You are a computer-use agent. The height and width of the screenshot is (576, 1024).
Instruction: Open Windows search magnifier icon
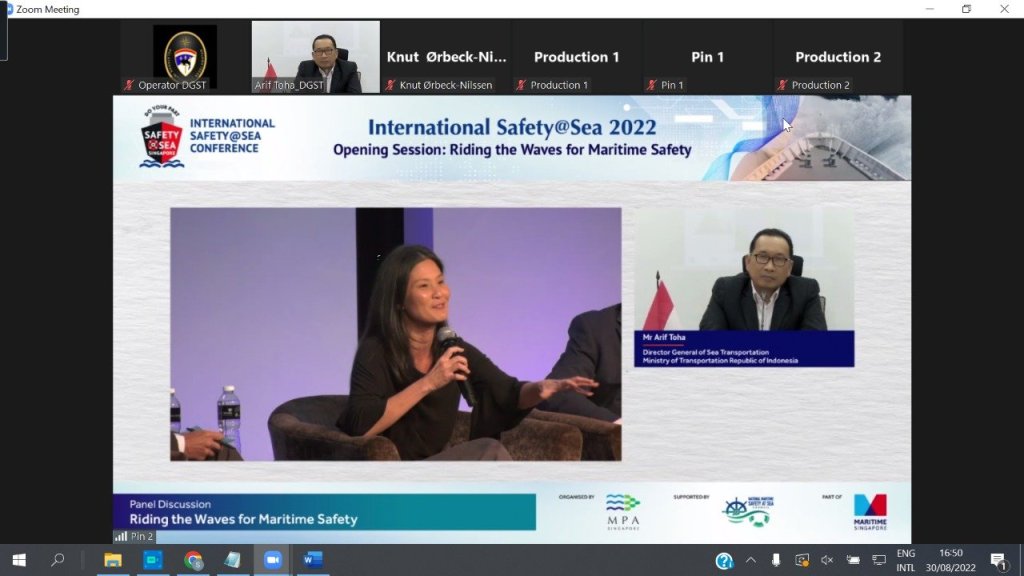tap(58, 560)
